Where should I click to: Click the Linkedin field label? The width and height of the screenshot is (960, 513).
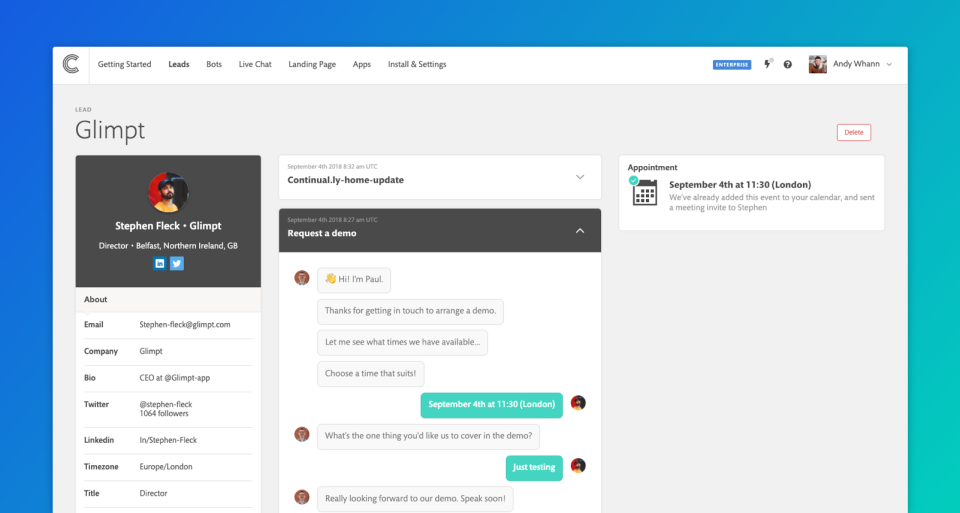click(x=99, y=440)
